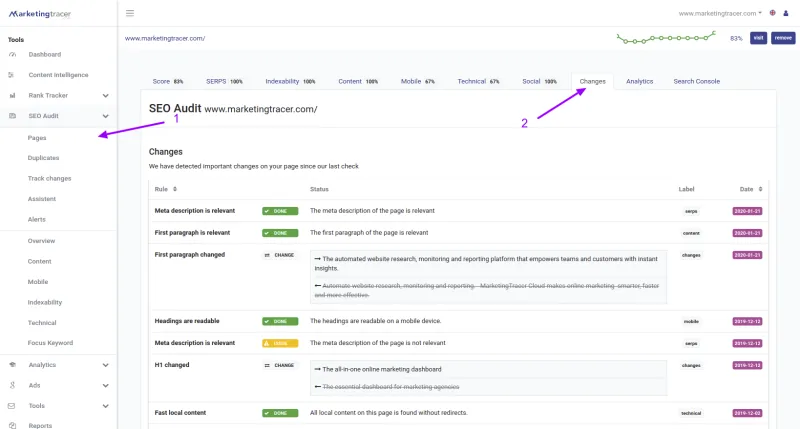
Task: Click the content label tag
Action: tap(691, 233)
